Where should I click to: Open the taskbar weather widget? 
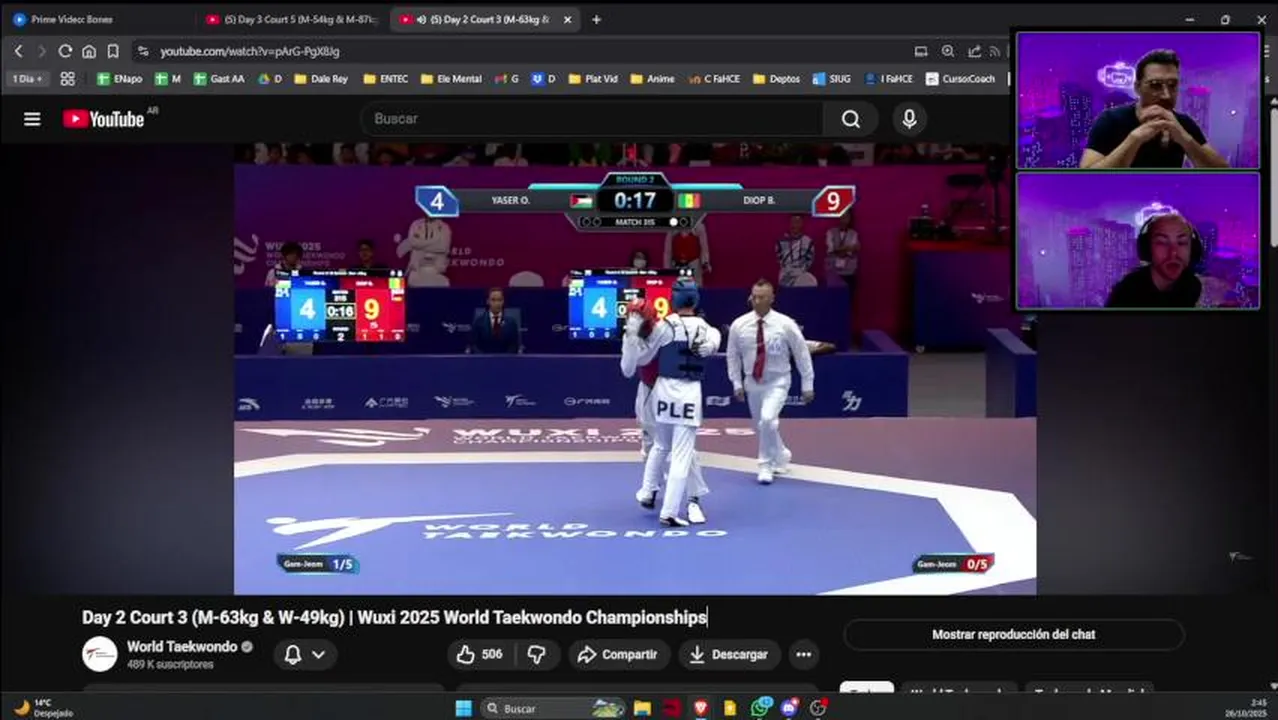point(42,708)
